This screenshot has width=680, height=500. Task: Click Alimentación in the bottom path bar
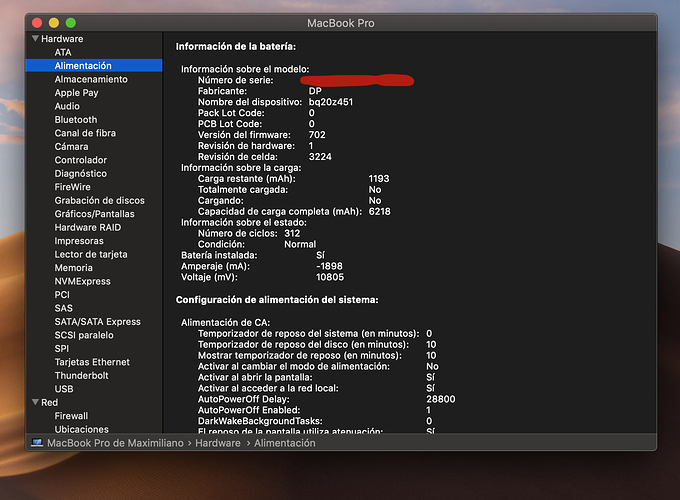(x=284, y=443)
